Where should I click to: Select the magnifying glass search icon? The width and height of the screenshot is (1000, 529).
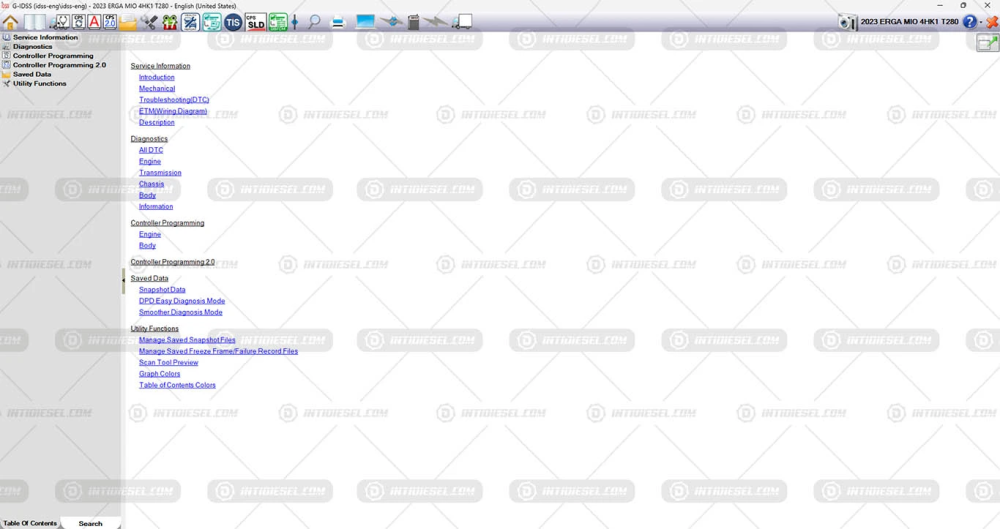tap(314, 22)
